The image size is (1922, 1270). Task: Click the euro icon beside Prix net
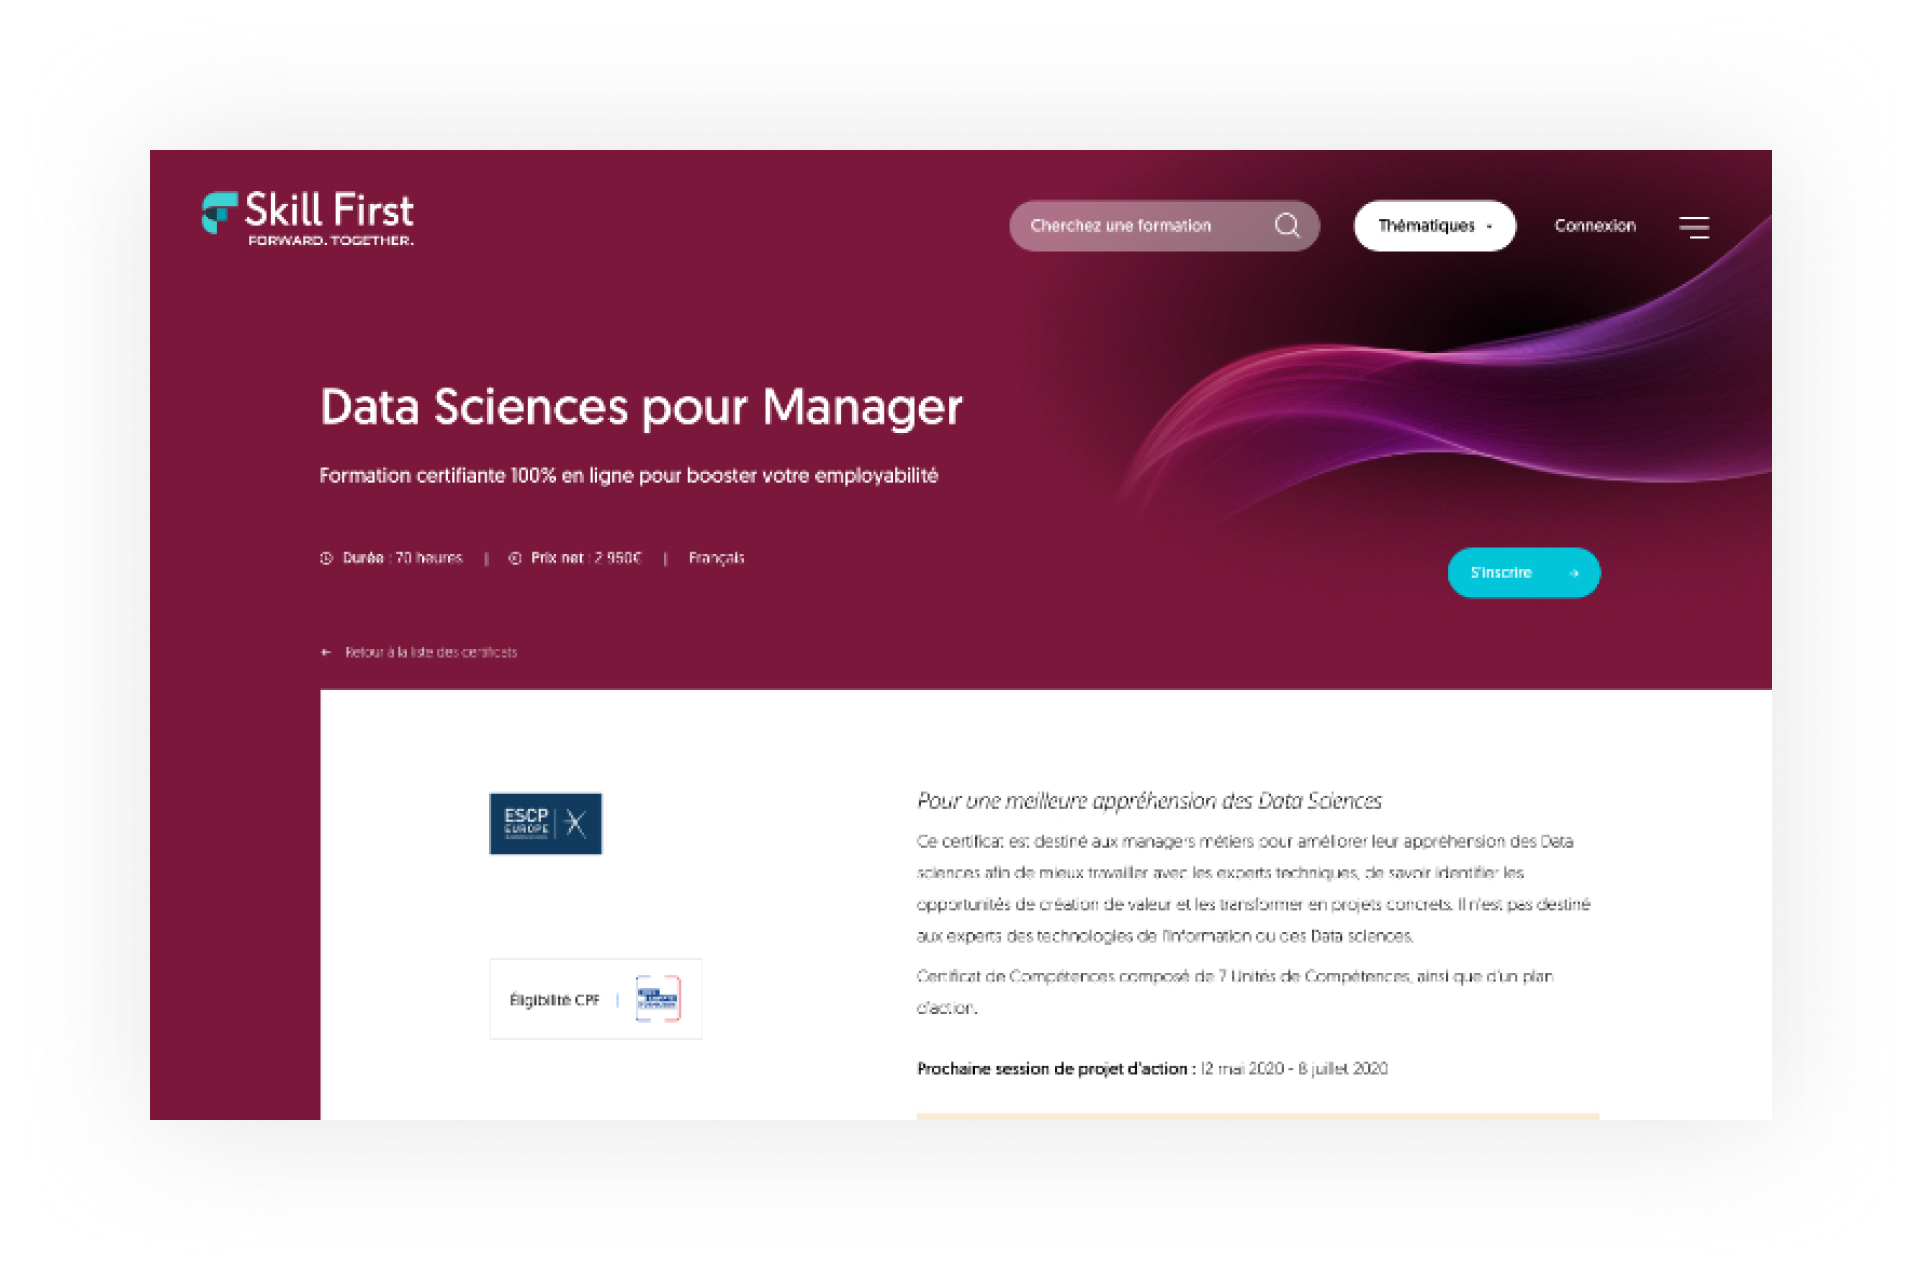tap(515, 558)
